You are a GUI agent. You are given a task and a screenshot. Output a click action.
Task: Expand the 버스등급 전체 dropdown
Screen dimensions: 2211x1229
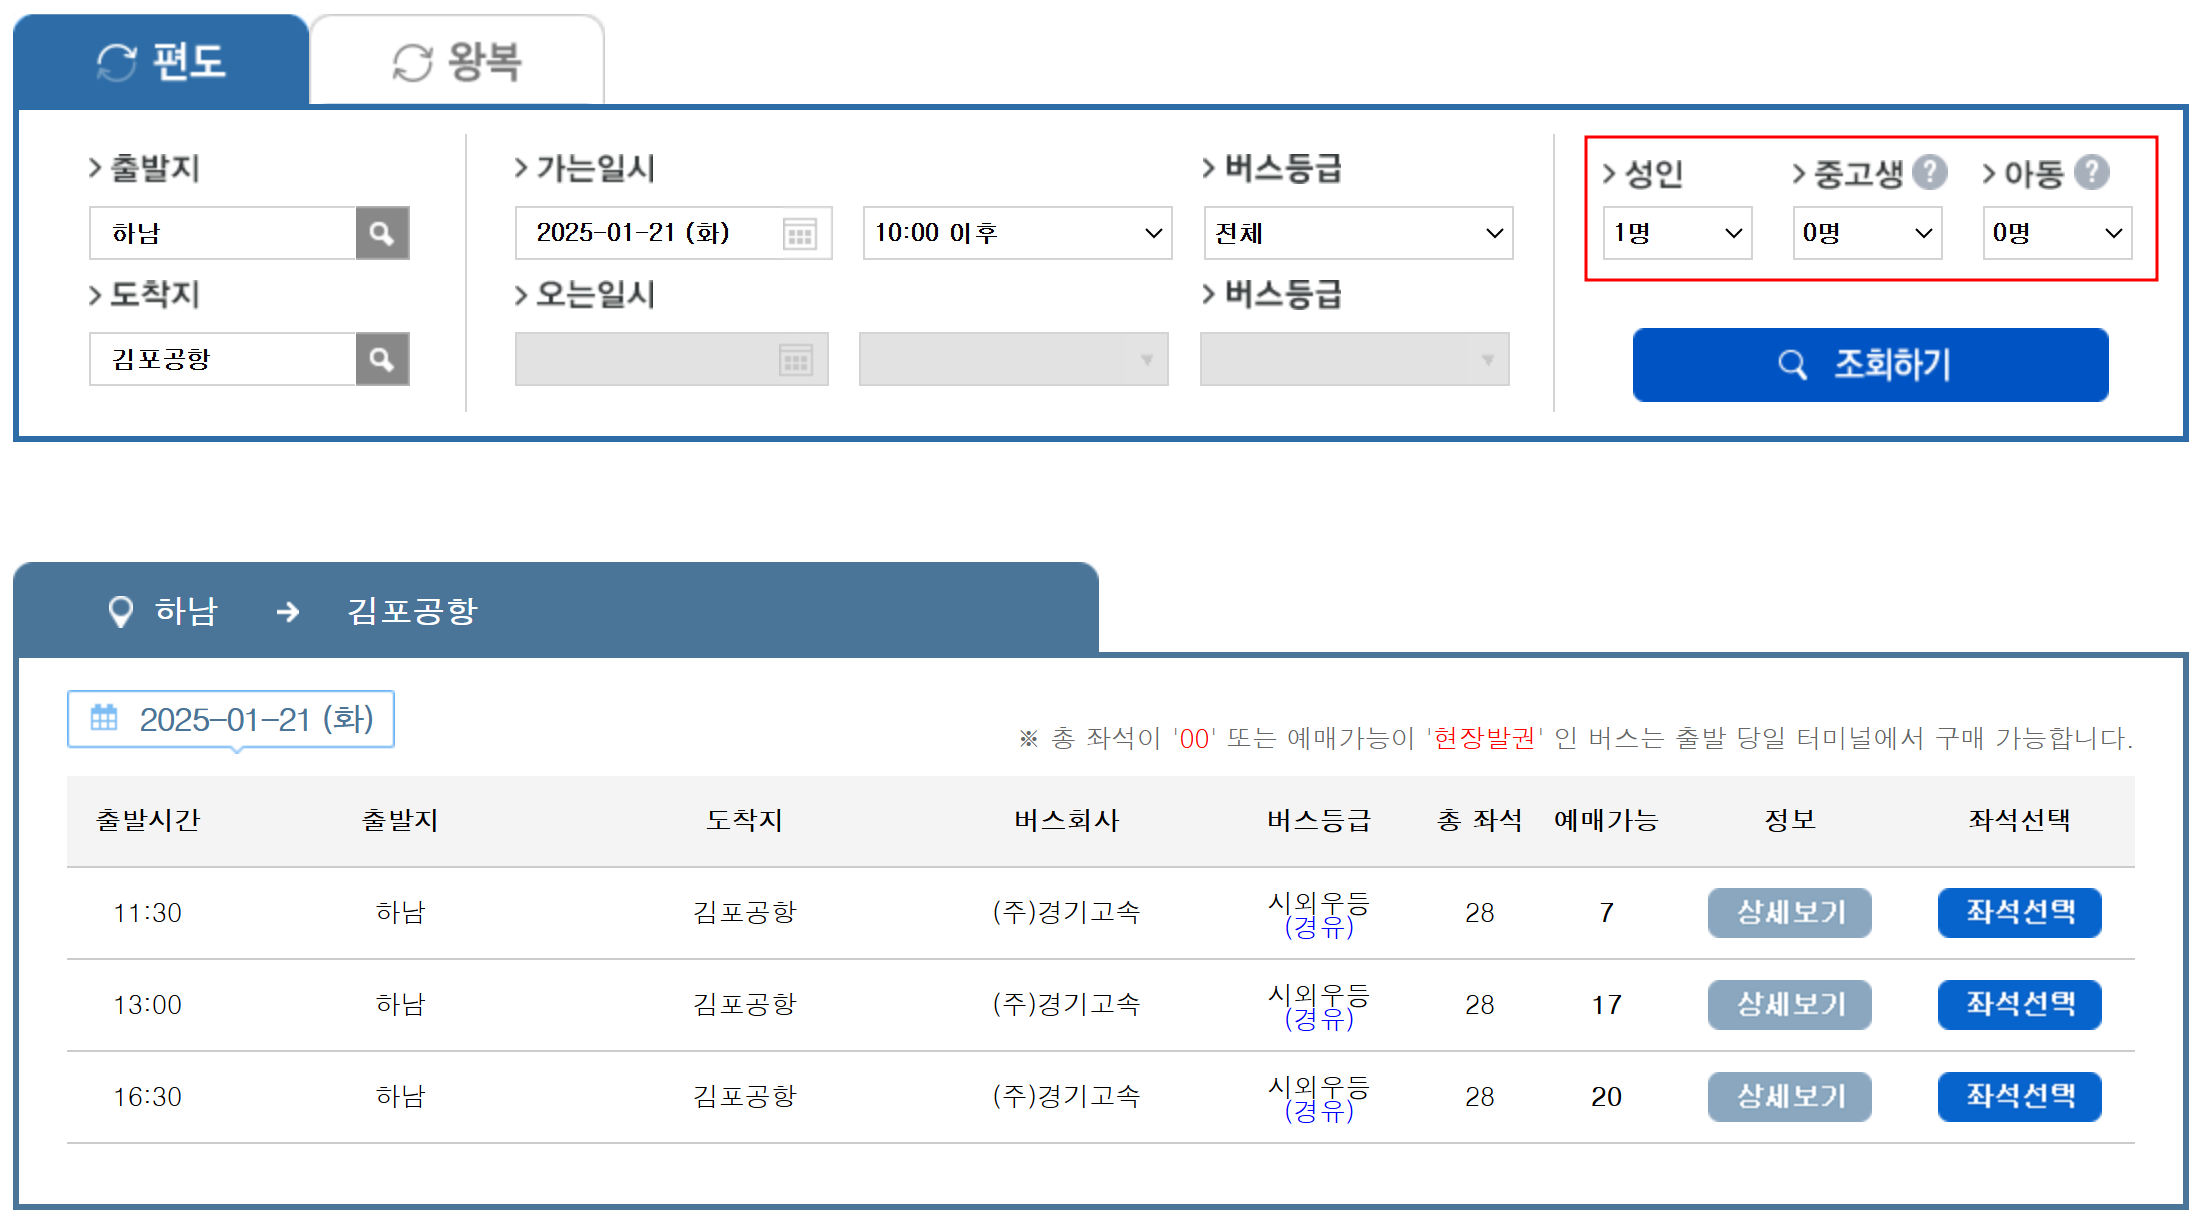[1358, 233]
